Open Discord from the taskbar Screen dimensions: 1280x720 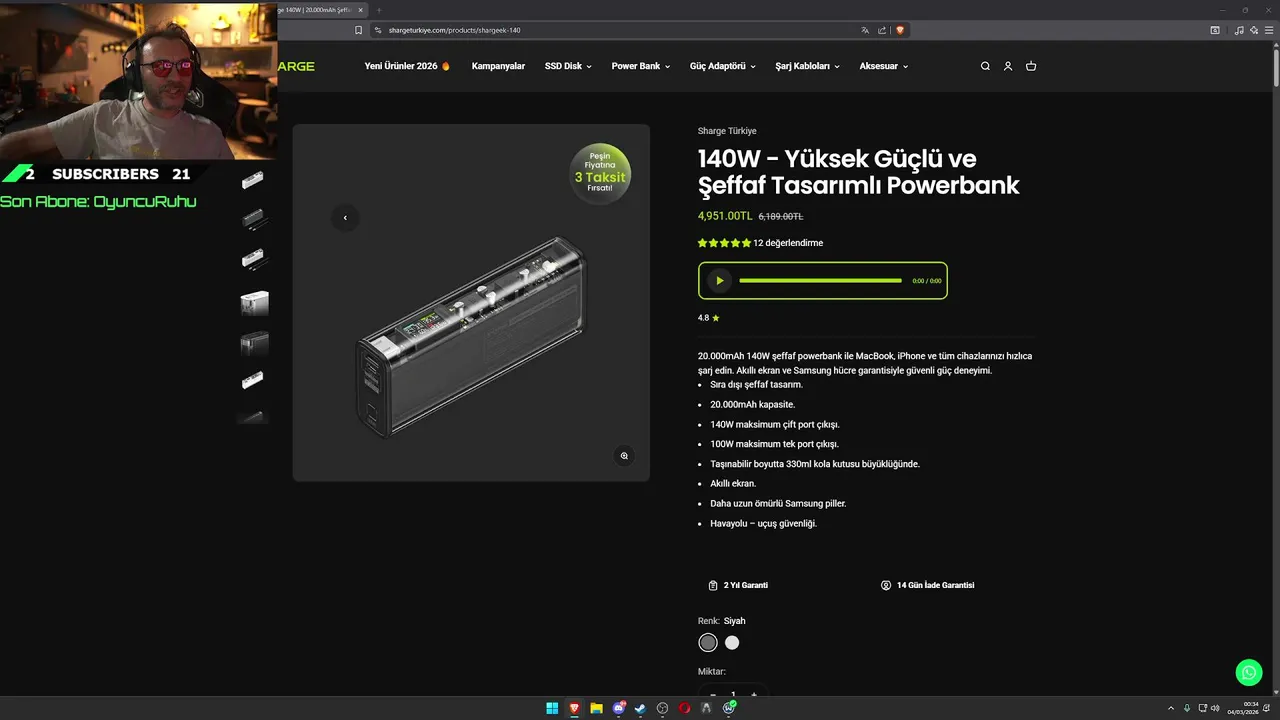click(619, 708)
